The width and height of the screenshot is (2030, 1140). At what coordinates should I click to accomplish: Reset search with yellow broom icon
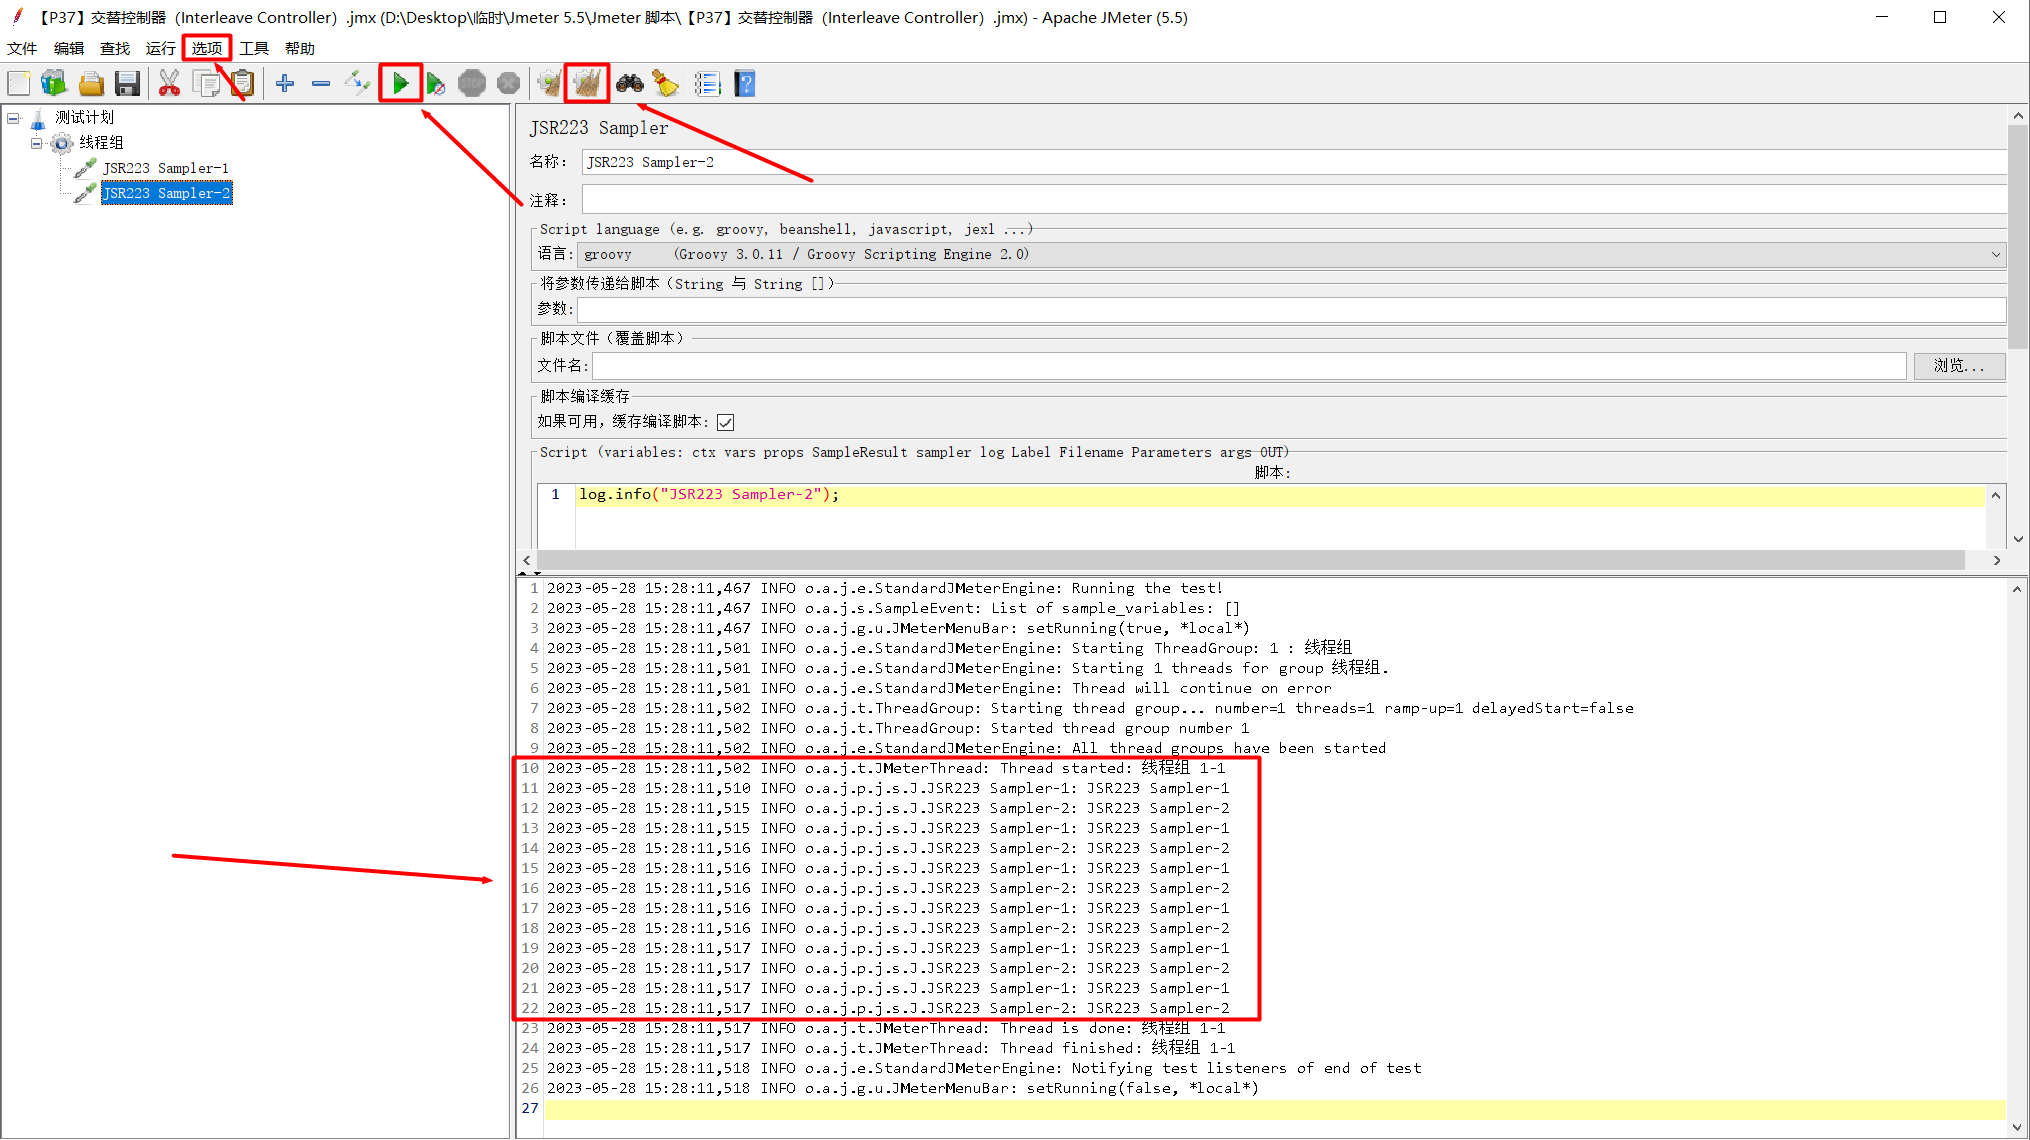[x=666, y=83]
